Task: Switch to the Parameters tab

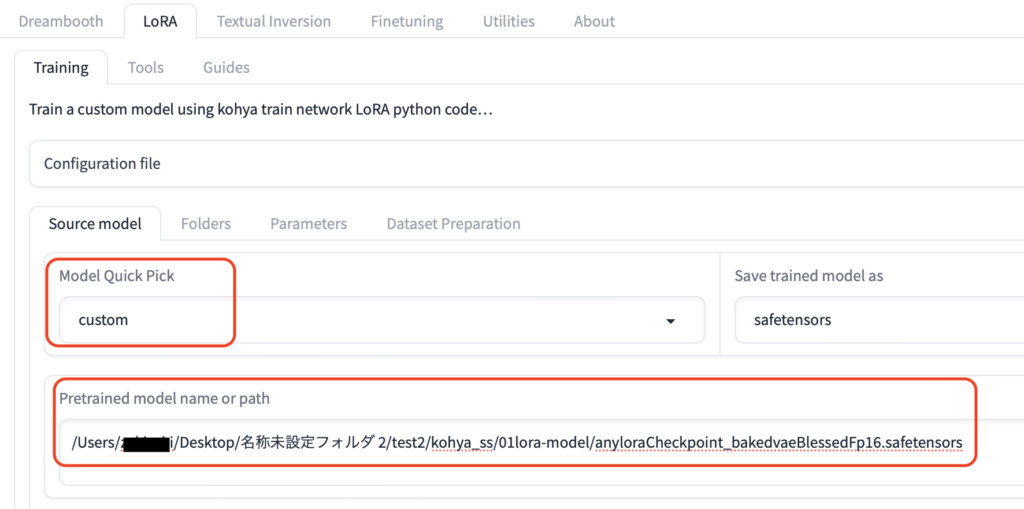Action: click(x=308, y=223)
